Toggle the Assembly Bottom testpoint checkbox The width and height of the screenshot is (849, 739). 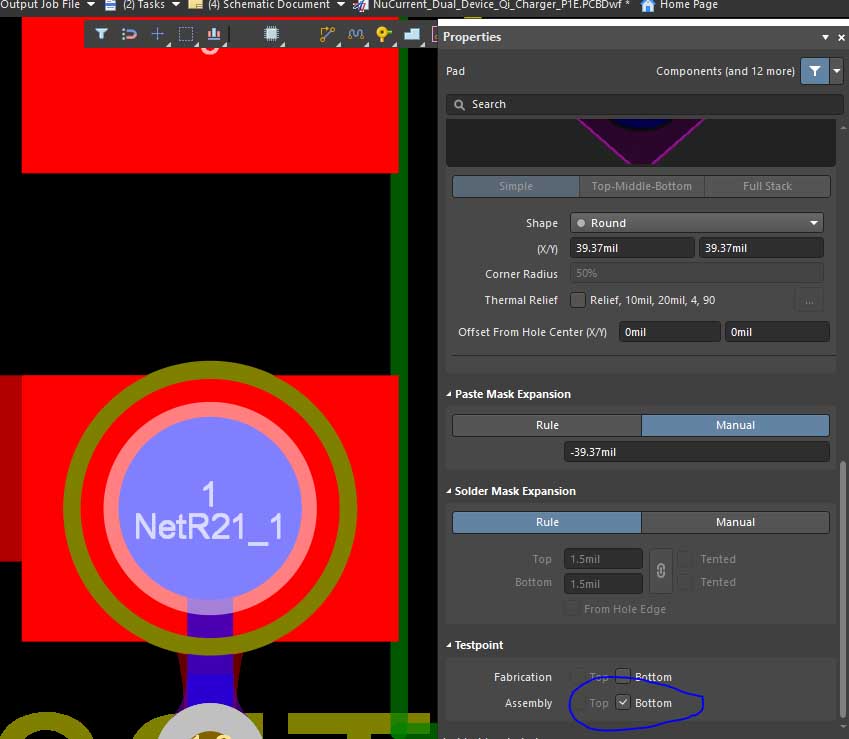pyautogui.click(x=623, y=703)
